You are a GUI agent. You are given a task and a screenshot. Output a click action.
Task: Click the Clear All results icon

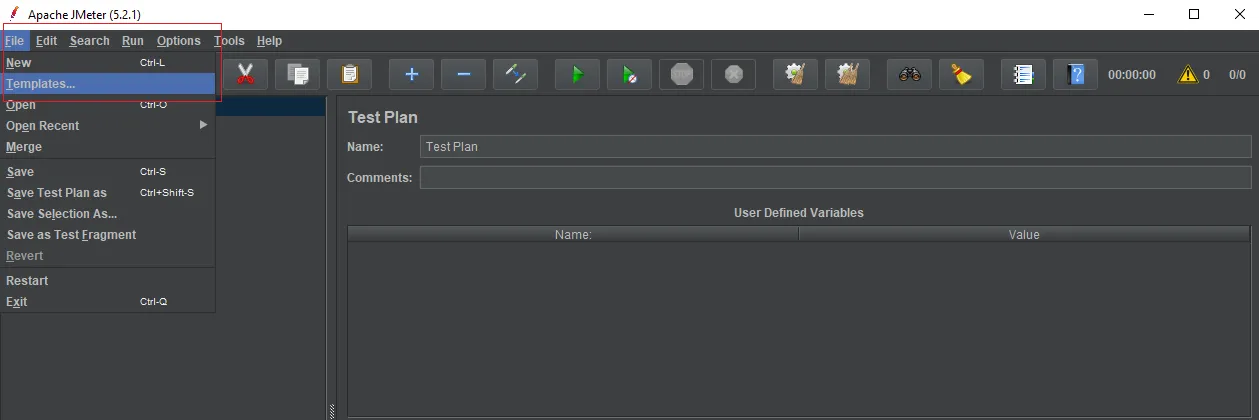pos(847,74)
